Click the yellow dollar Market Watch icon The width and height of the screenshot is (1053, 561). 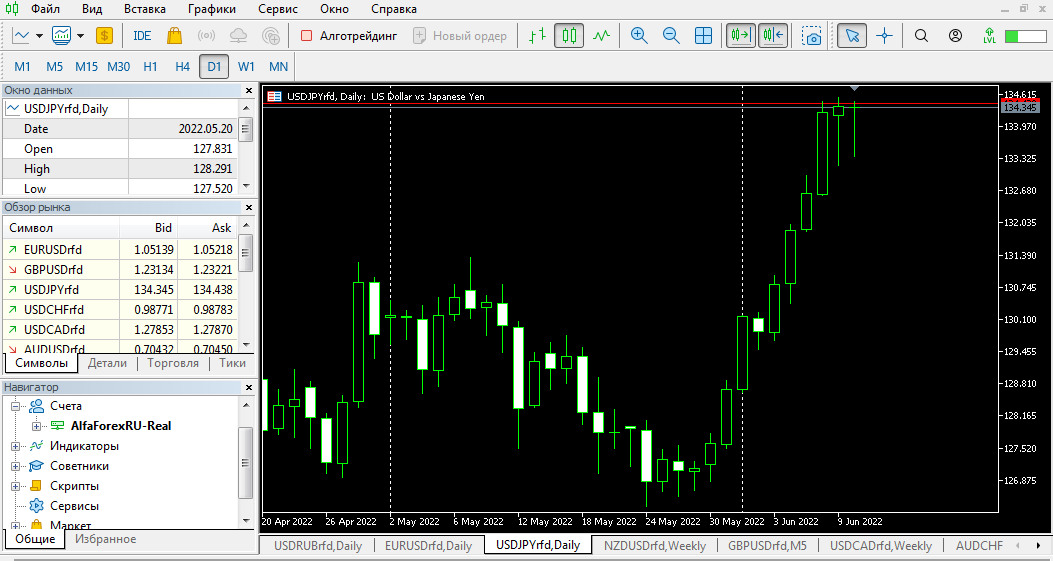[x=104, y=36]
